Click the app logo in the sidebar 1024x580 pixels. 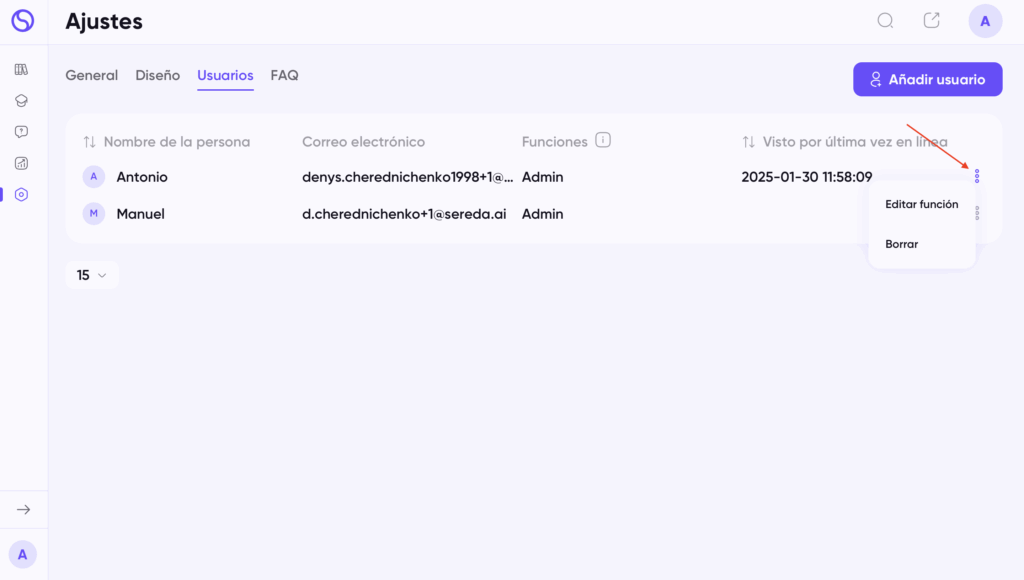pyautogui.click(x=22, y=21)
